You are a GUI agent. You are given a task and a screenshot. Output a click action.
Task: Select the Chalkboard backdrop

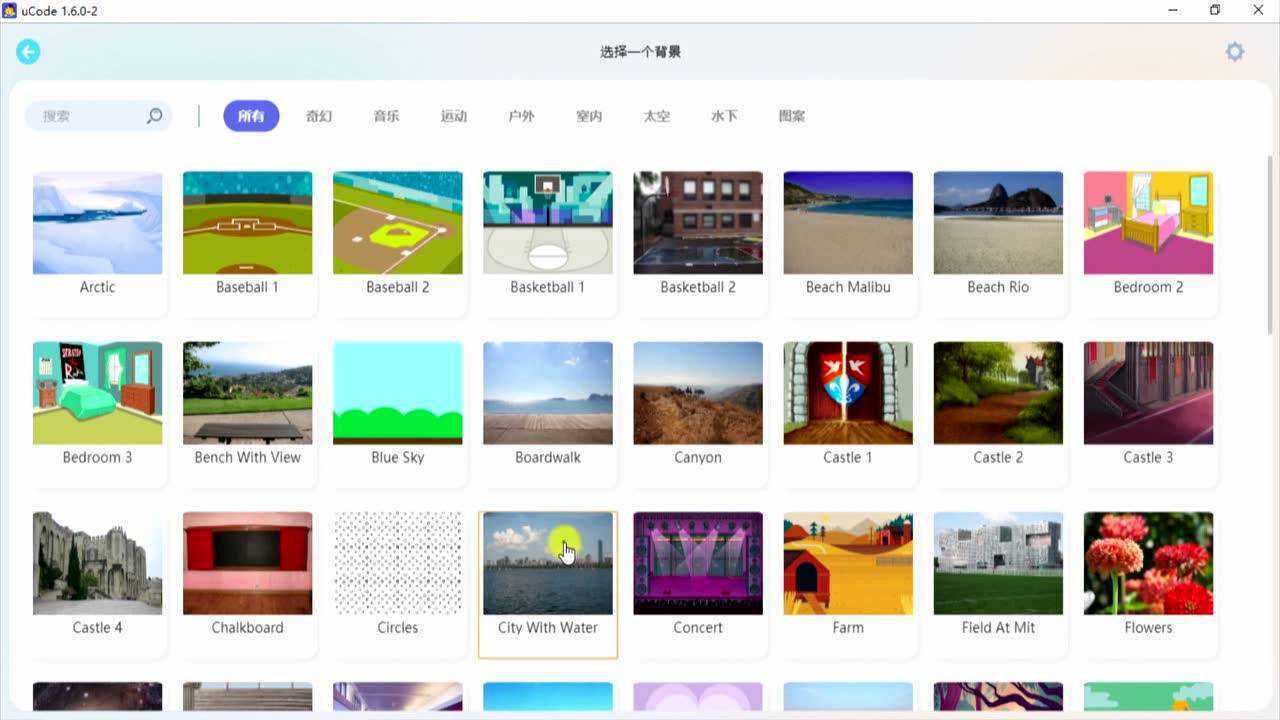click(247, 562)
